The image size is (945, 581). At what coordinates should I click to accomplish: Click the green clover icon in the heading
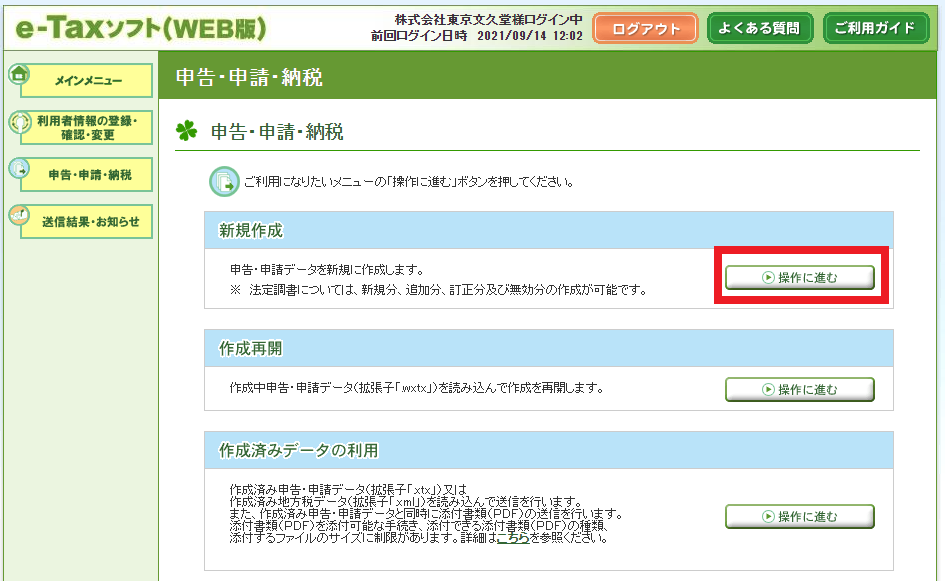point(186,130)
